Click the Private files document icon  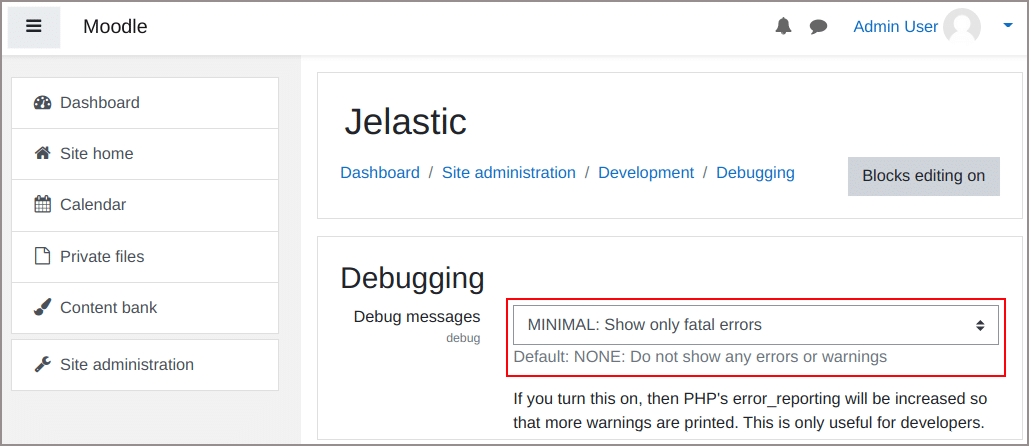pyautogui.click(x=43, y=256)
